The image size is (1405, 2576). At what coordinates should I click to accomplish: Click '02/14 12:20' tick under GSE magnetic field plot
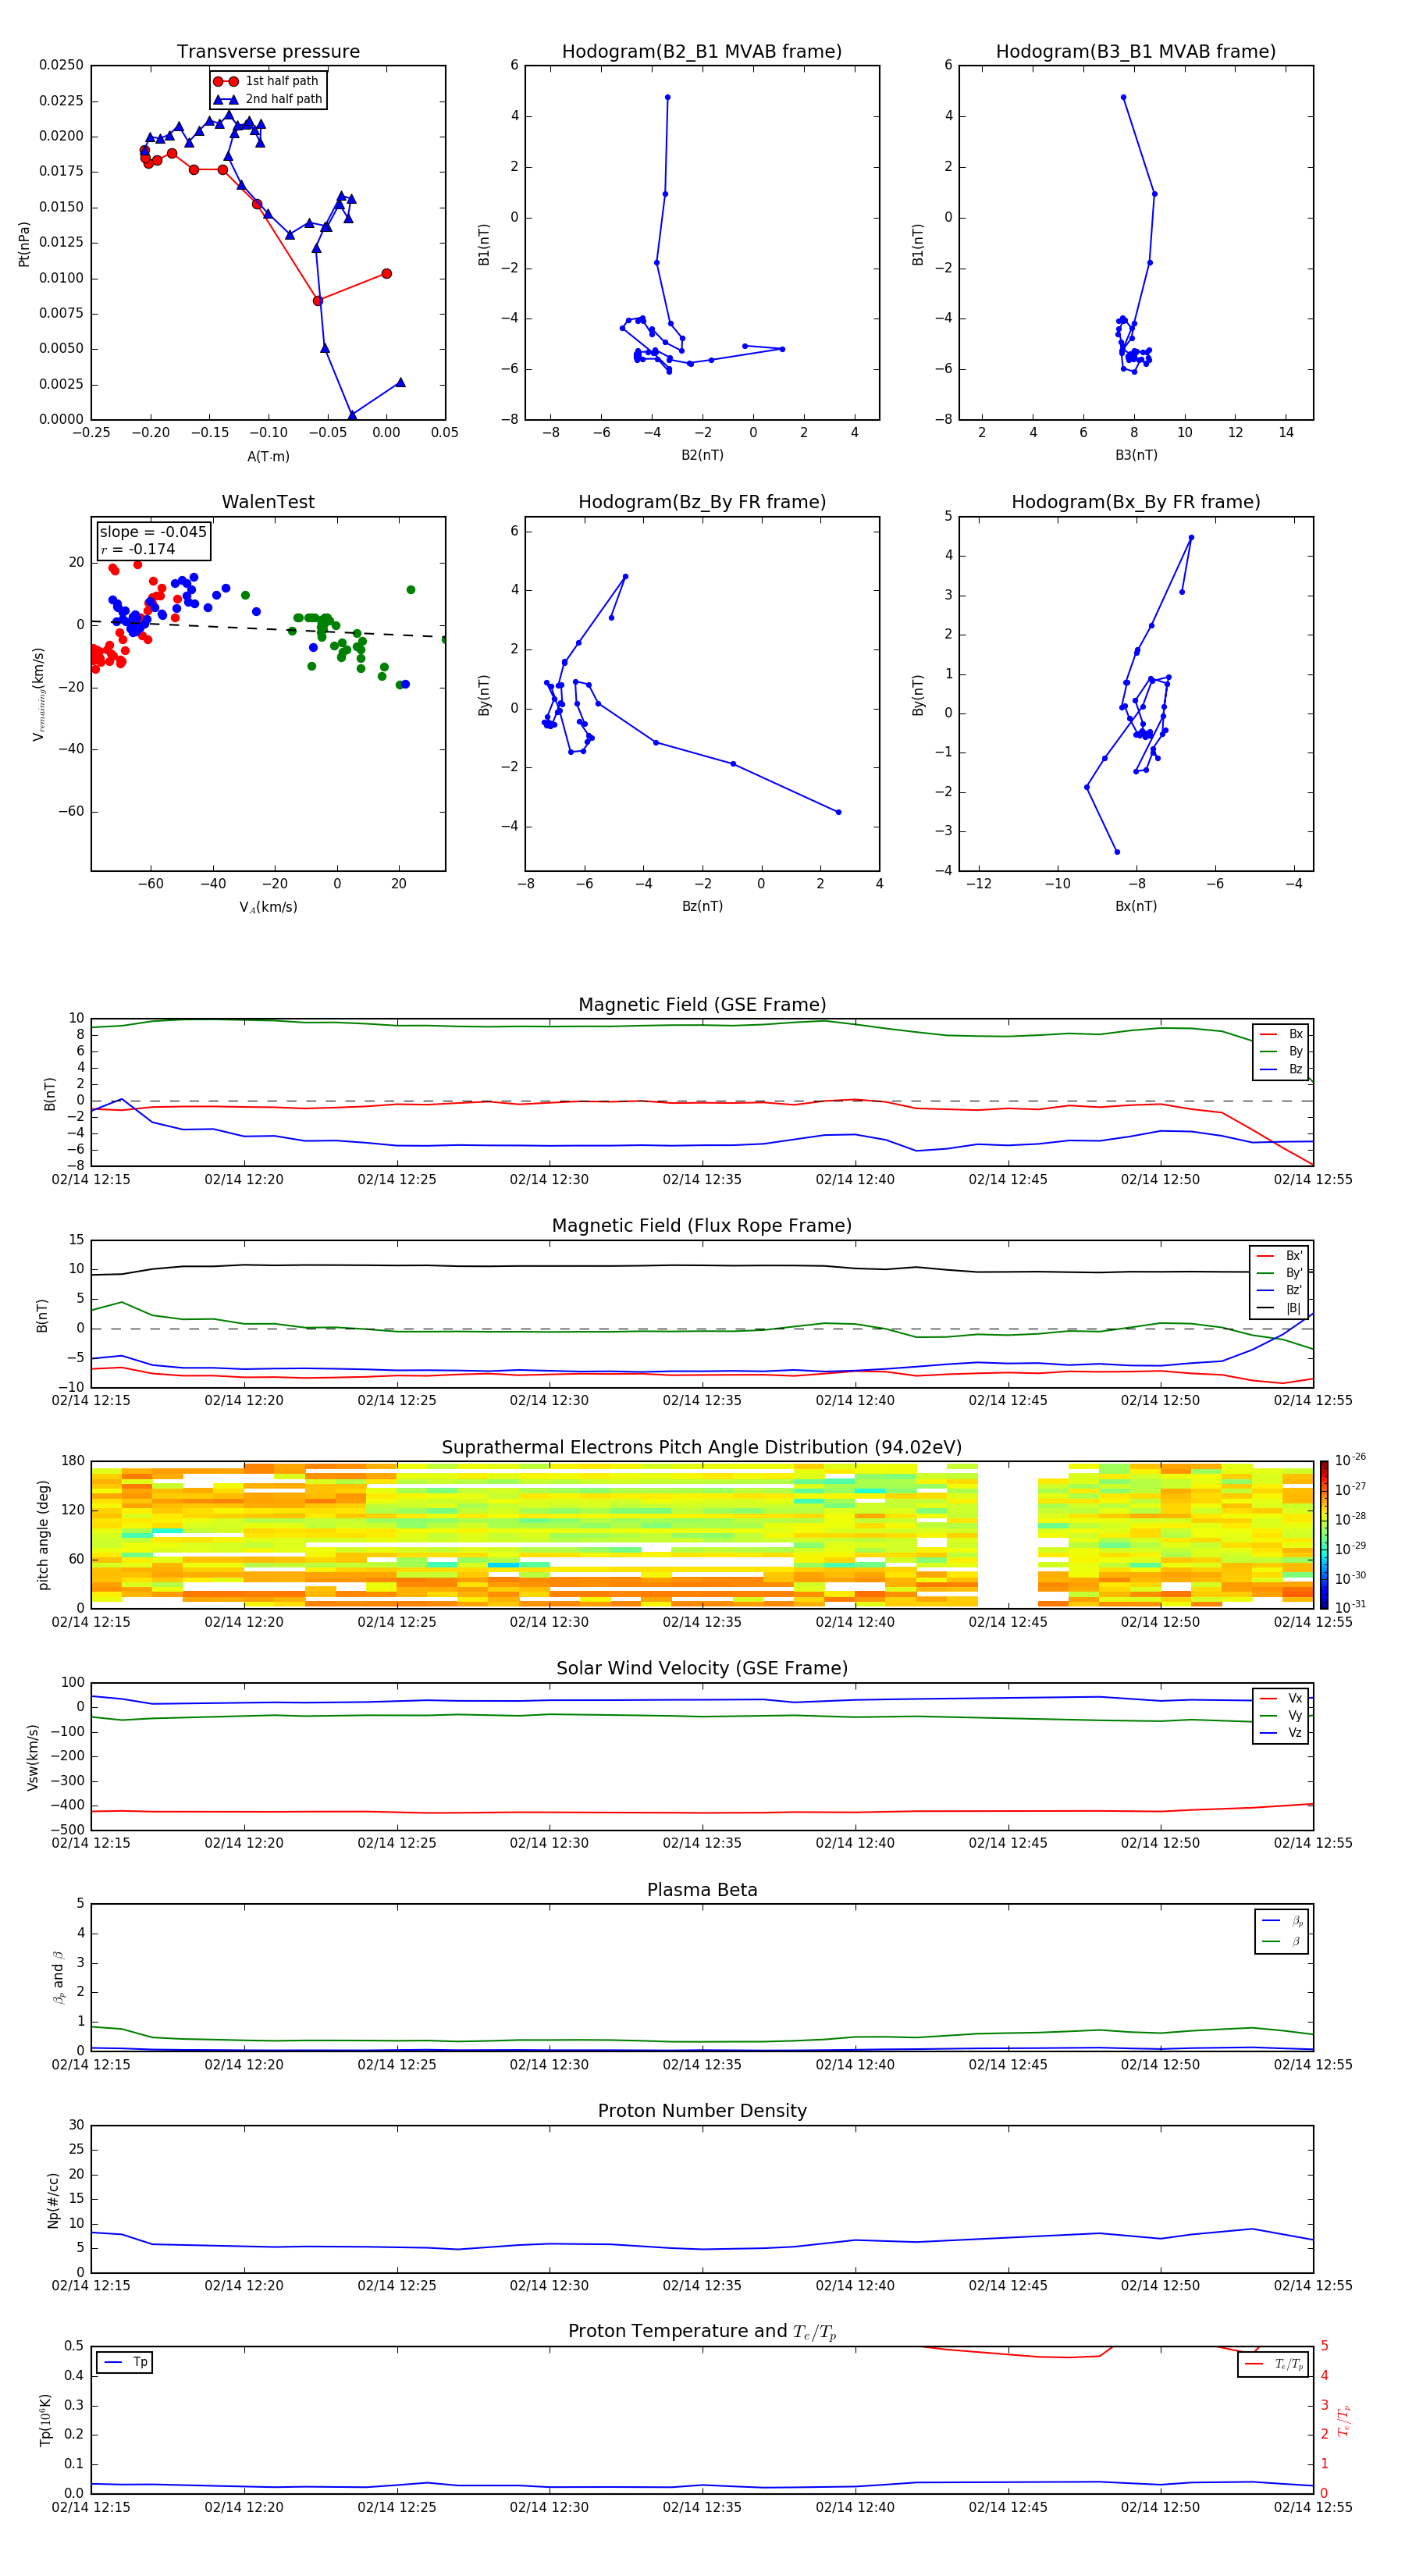point(244,1180)
